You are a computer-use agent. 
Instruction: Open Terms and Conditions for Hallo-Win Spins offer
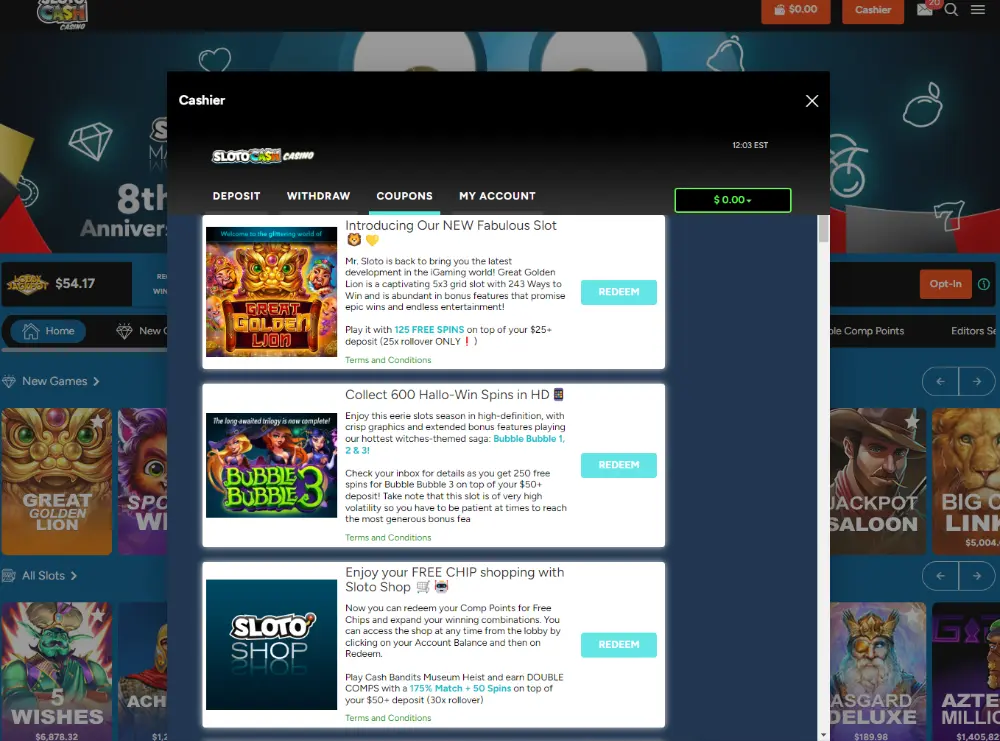coord(388,538)
